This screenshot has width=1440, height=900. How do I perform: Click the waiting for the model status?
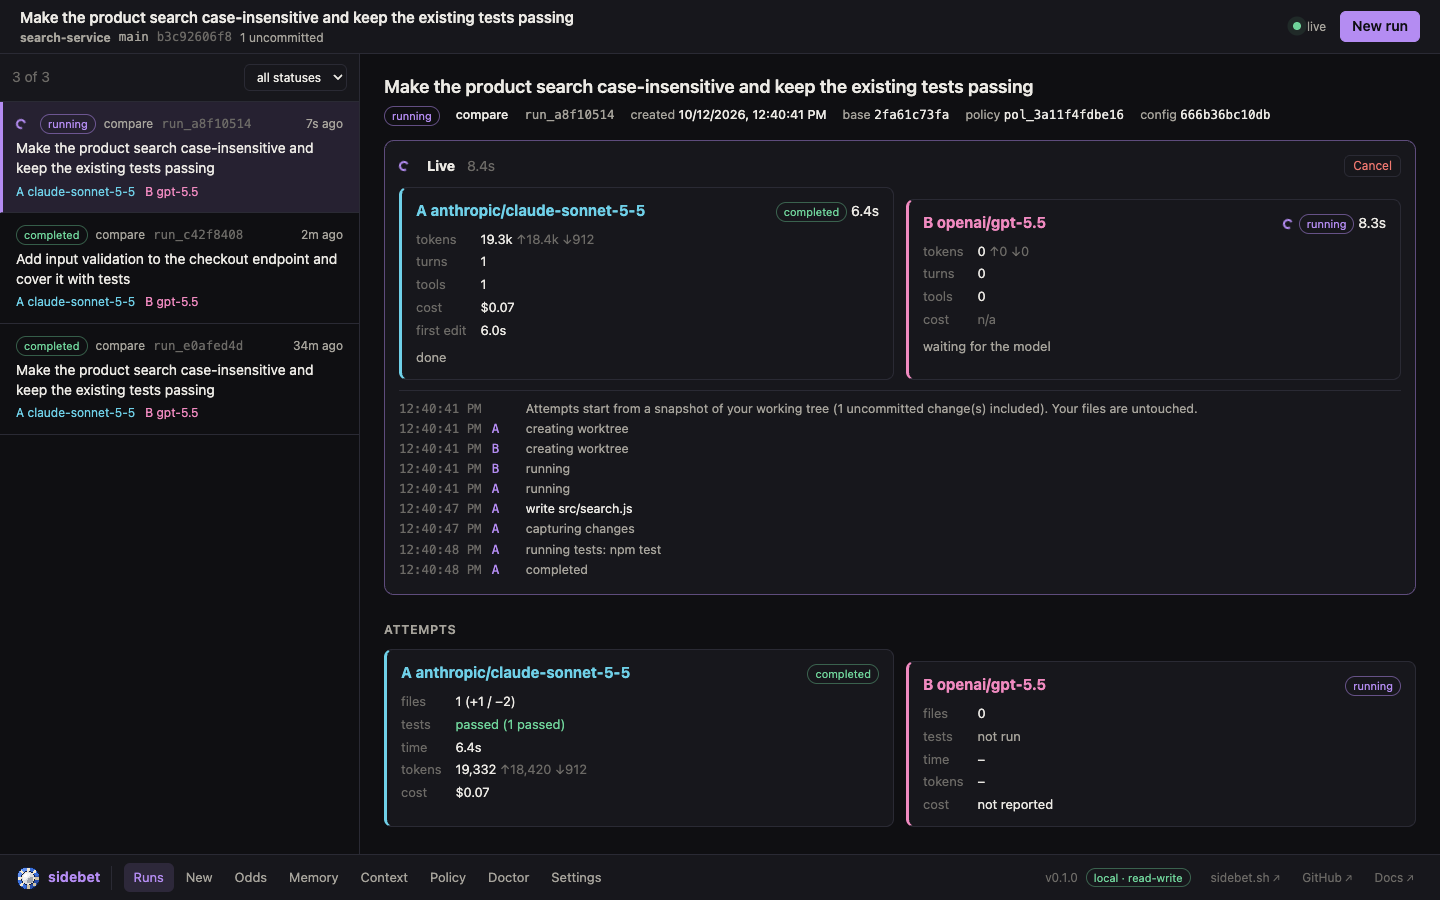tap(986, 347)
